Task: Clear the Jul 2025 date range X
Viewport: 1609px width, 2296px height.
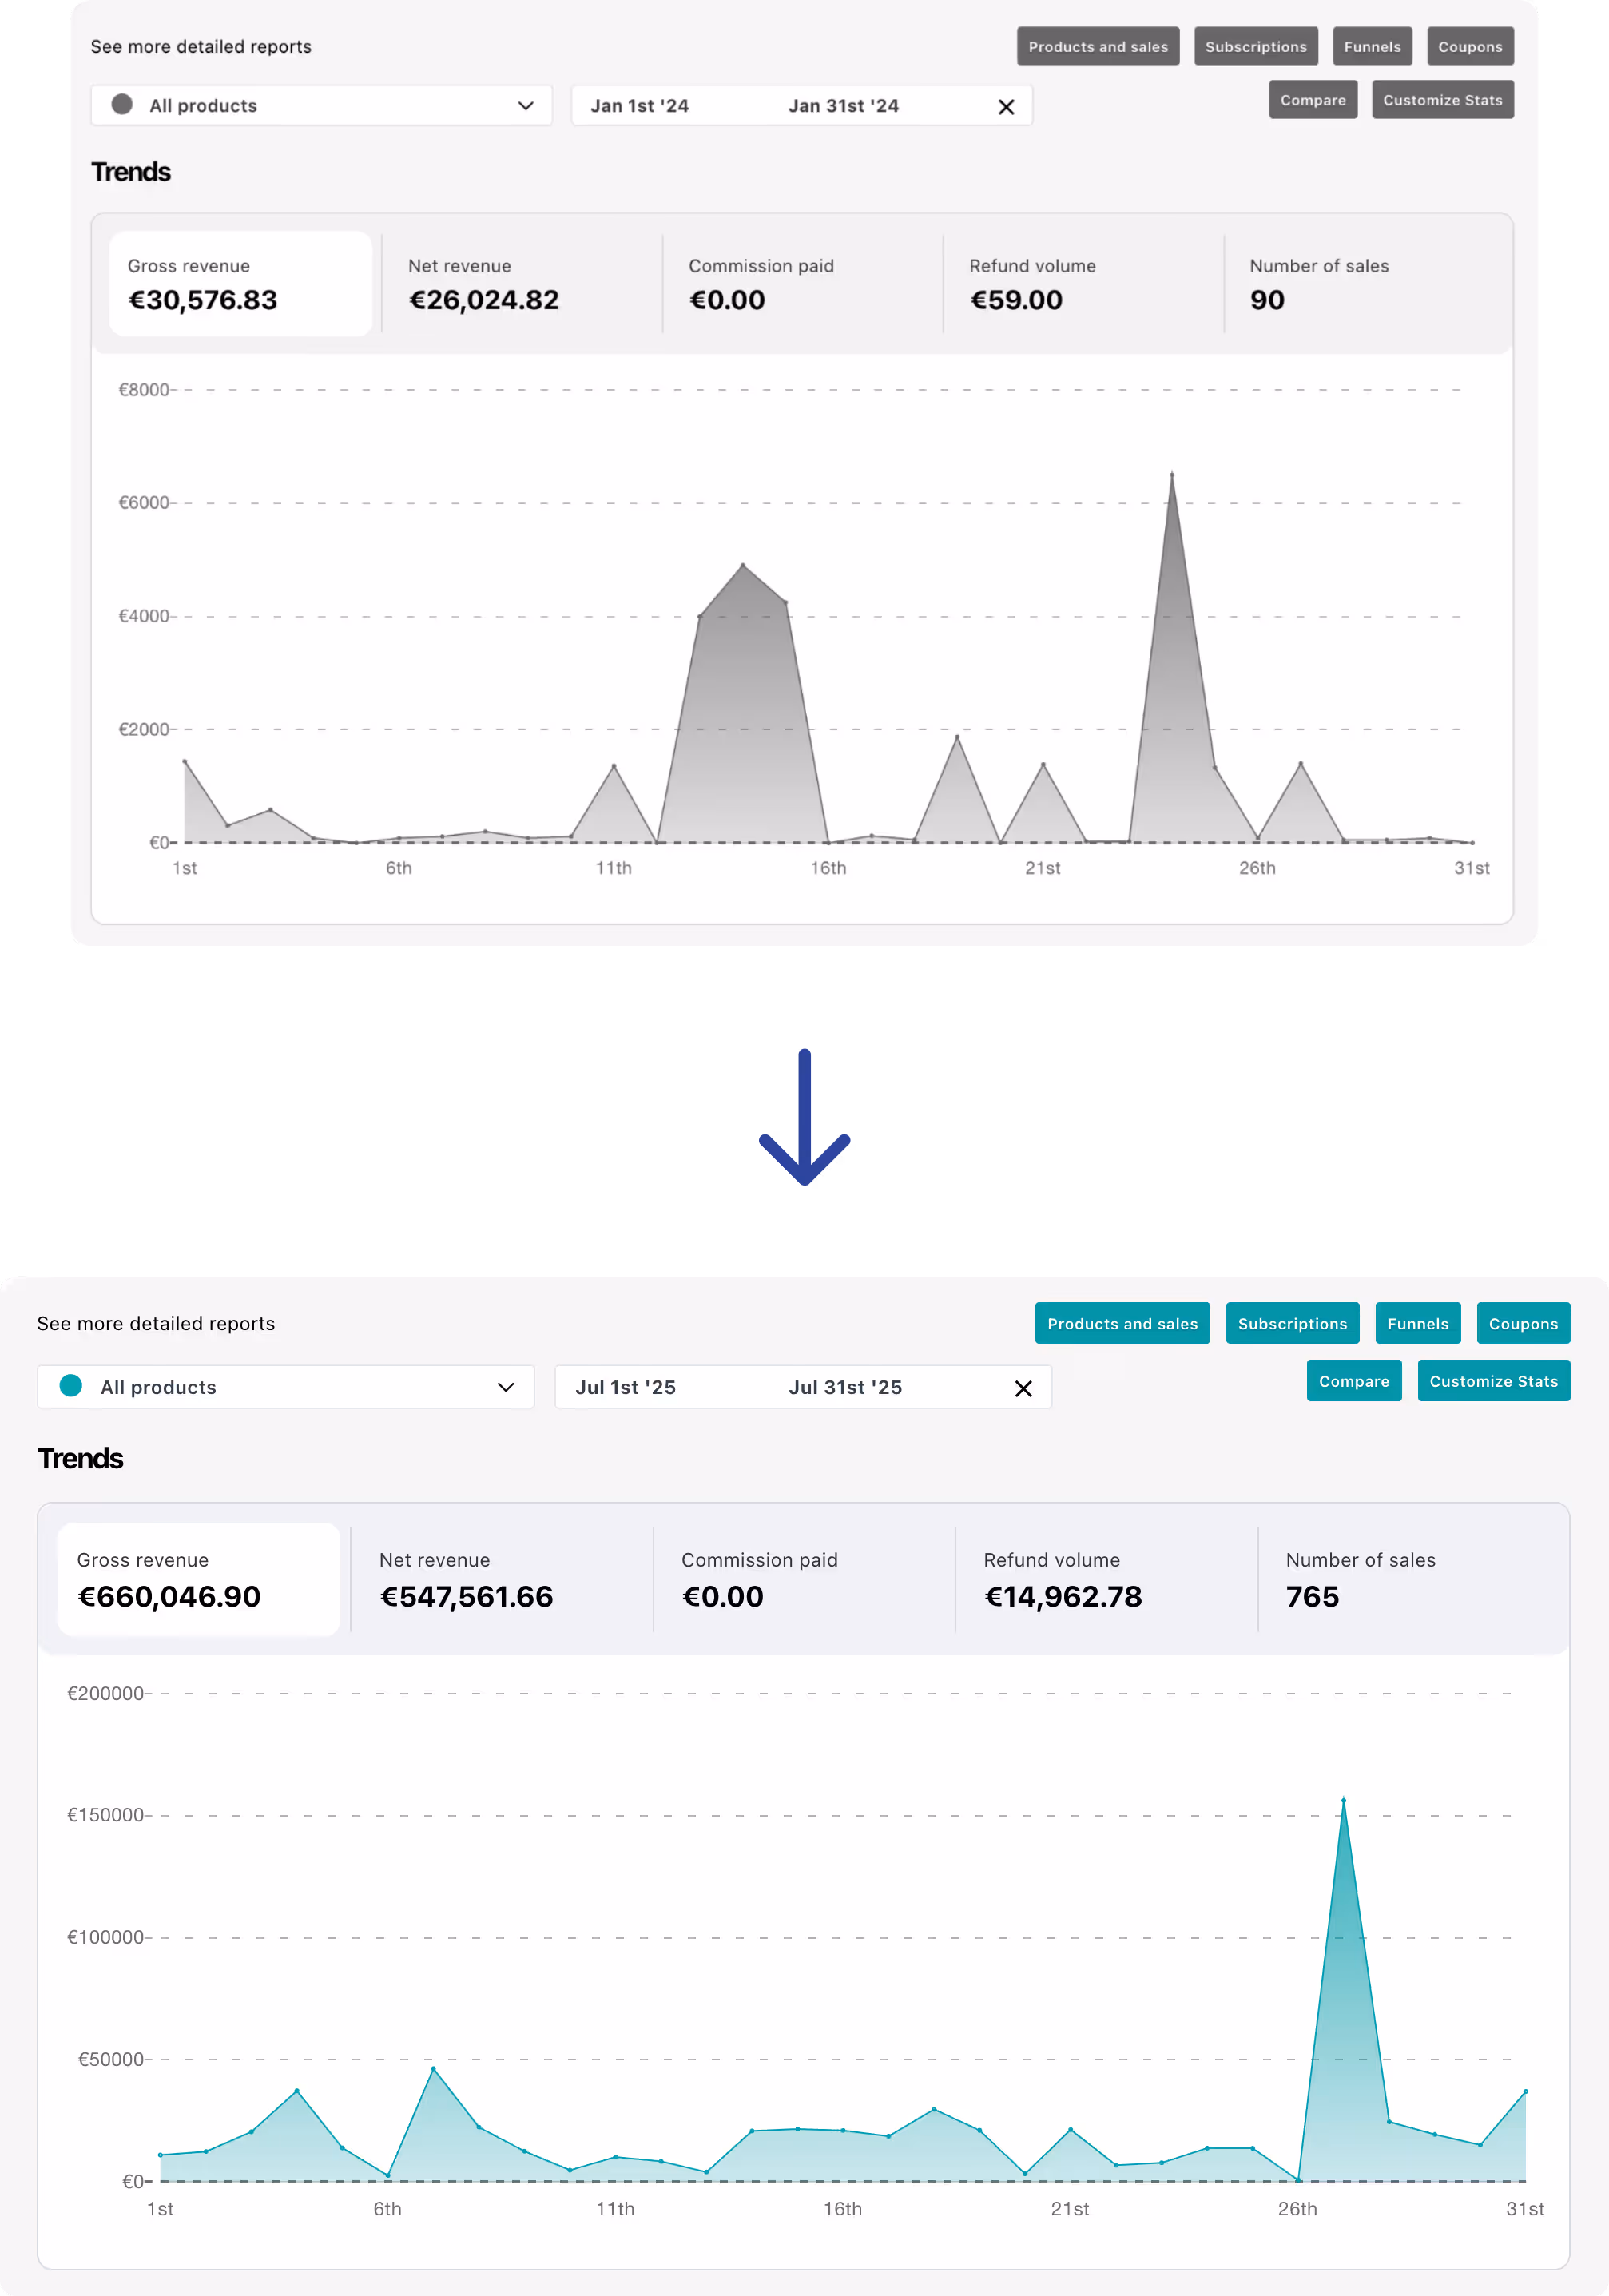Action: (x=1023, y=1388)
